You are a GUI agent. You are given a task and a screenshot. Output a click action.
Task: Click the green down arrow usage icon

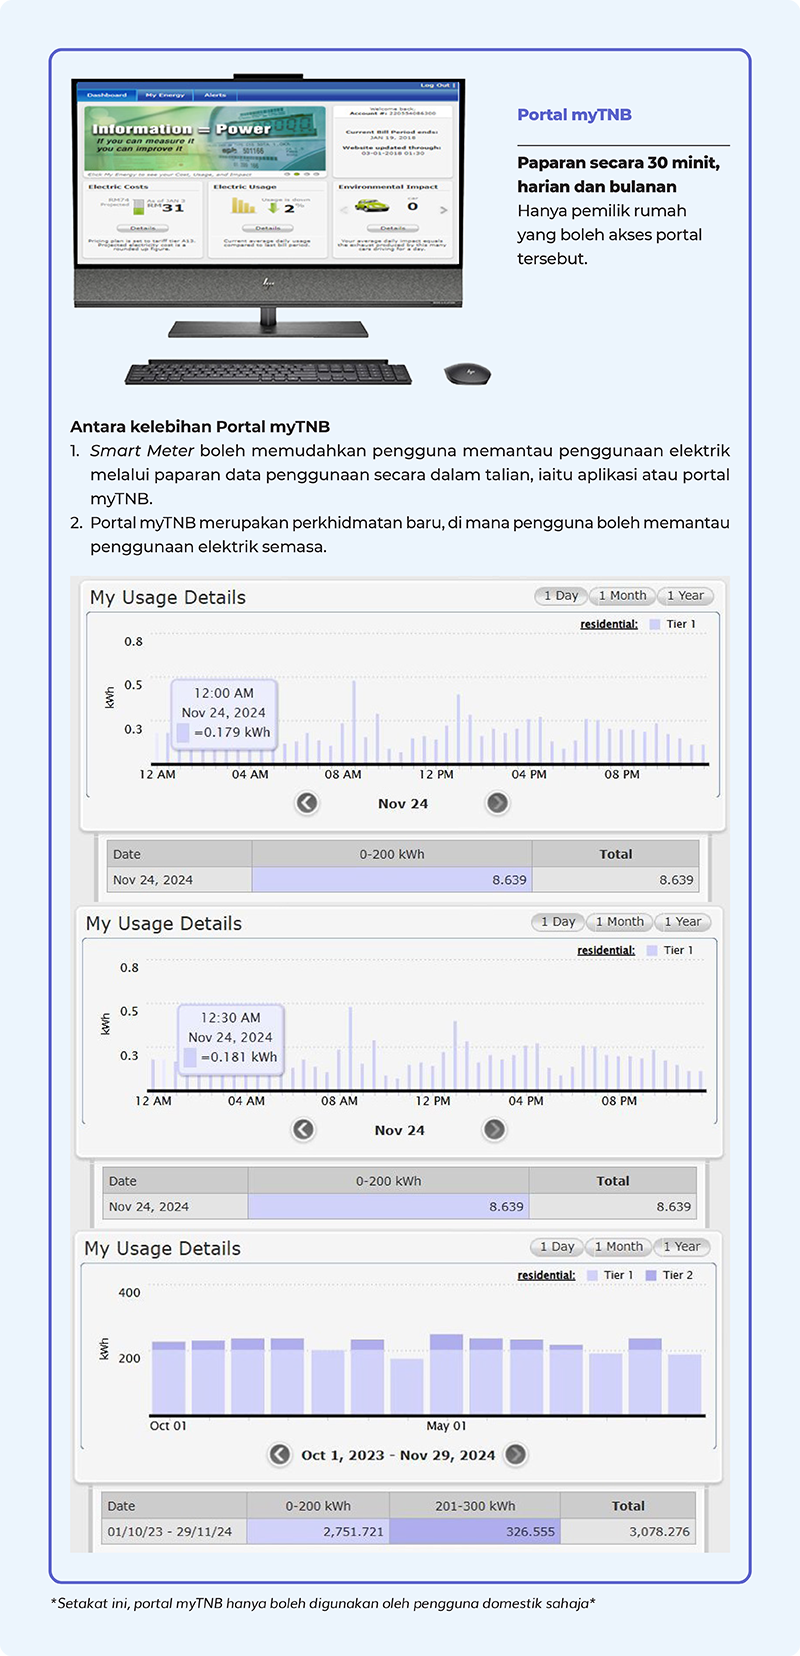coord(273,207)
